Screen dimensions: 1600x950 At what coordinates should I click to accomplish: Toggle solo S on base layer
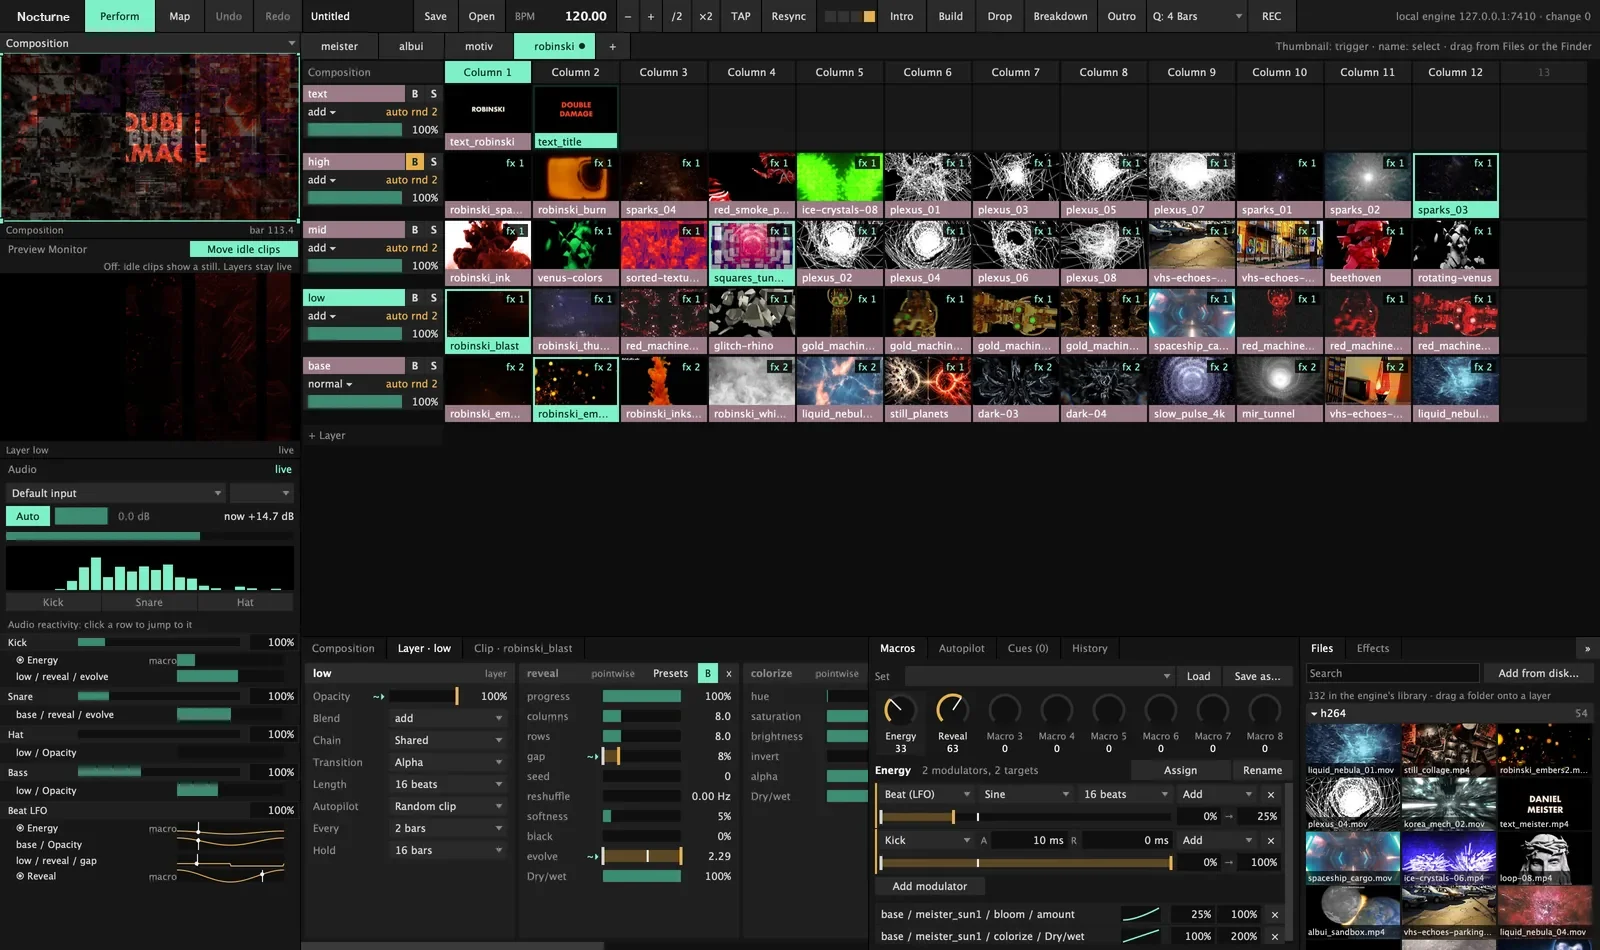[433, 366]
